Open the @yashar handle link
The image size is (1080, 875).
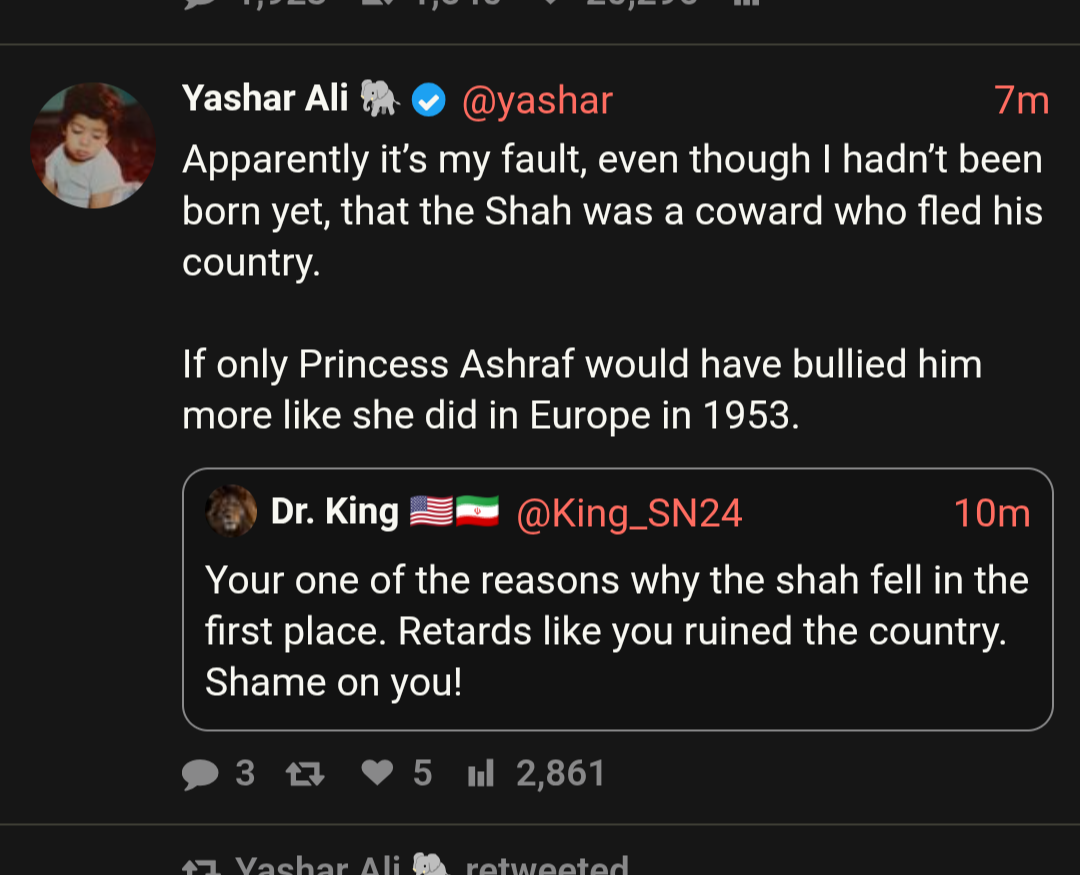[x=537, y=100]
